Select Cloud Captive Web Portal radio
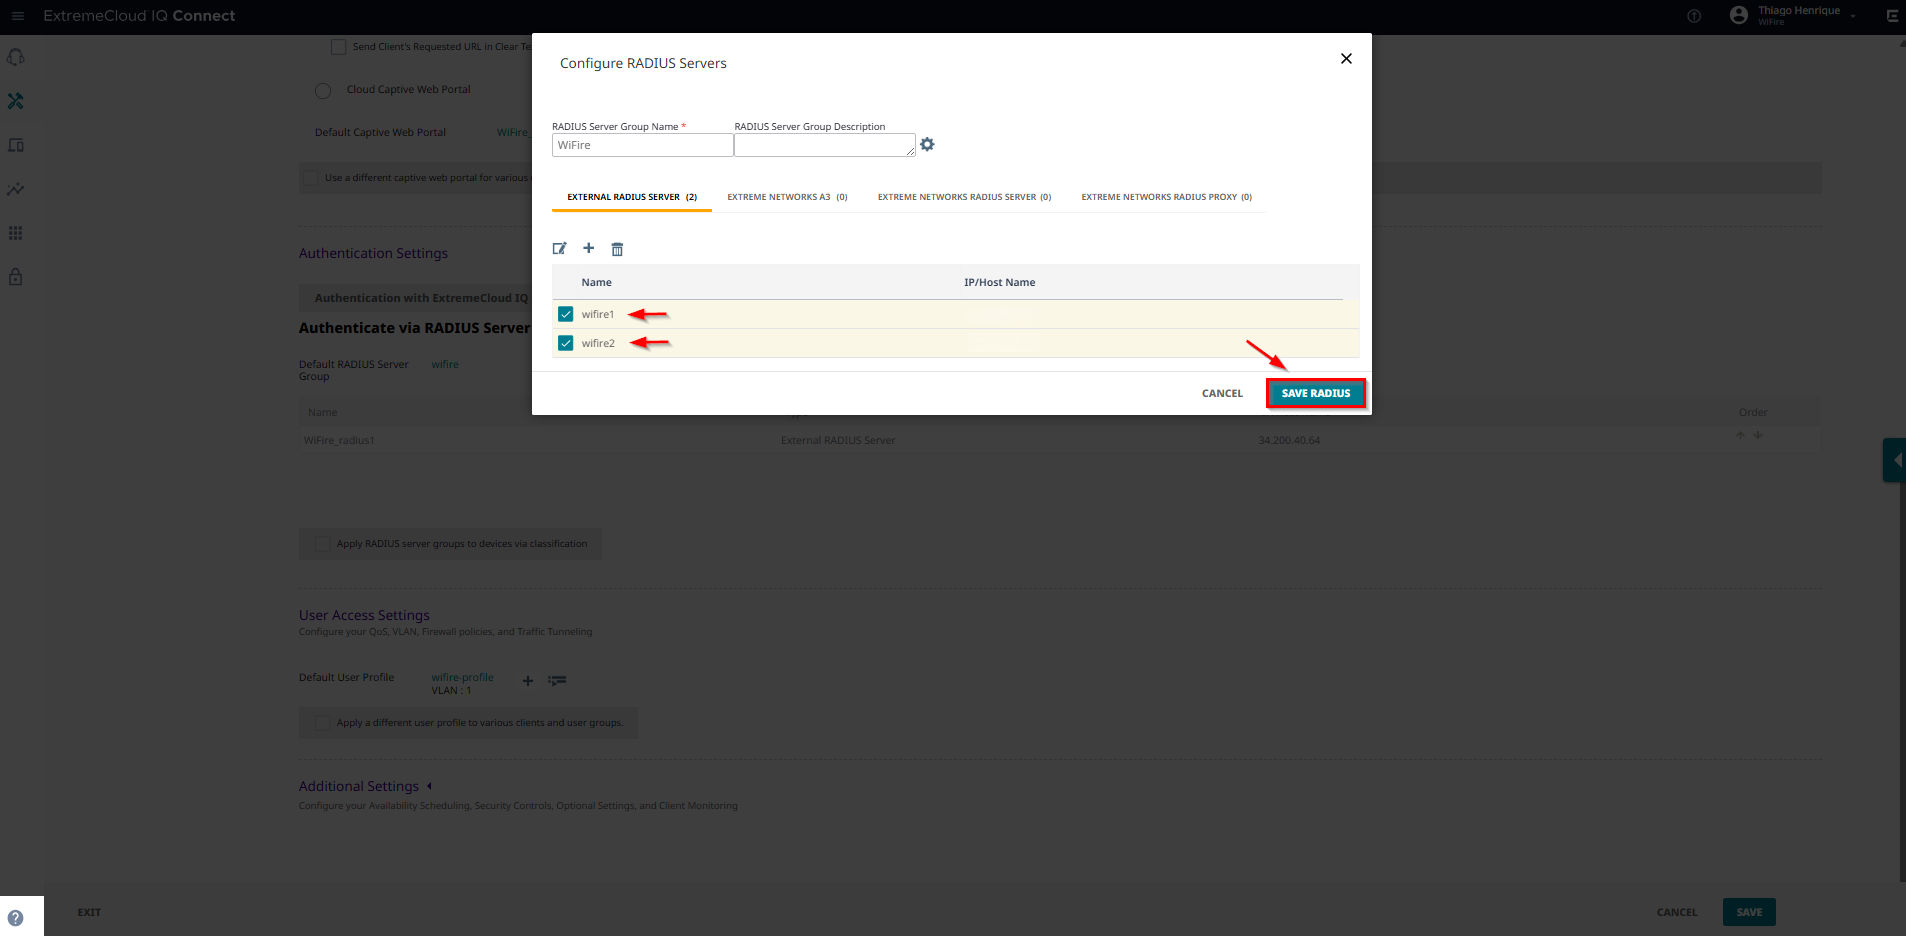This screenshot has height=936, width=1906. (x=323, y=91)
